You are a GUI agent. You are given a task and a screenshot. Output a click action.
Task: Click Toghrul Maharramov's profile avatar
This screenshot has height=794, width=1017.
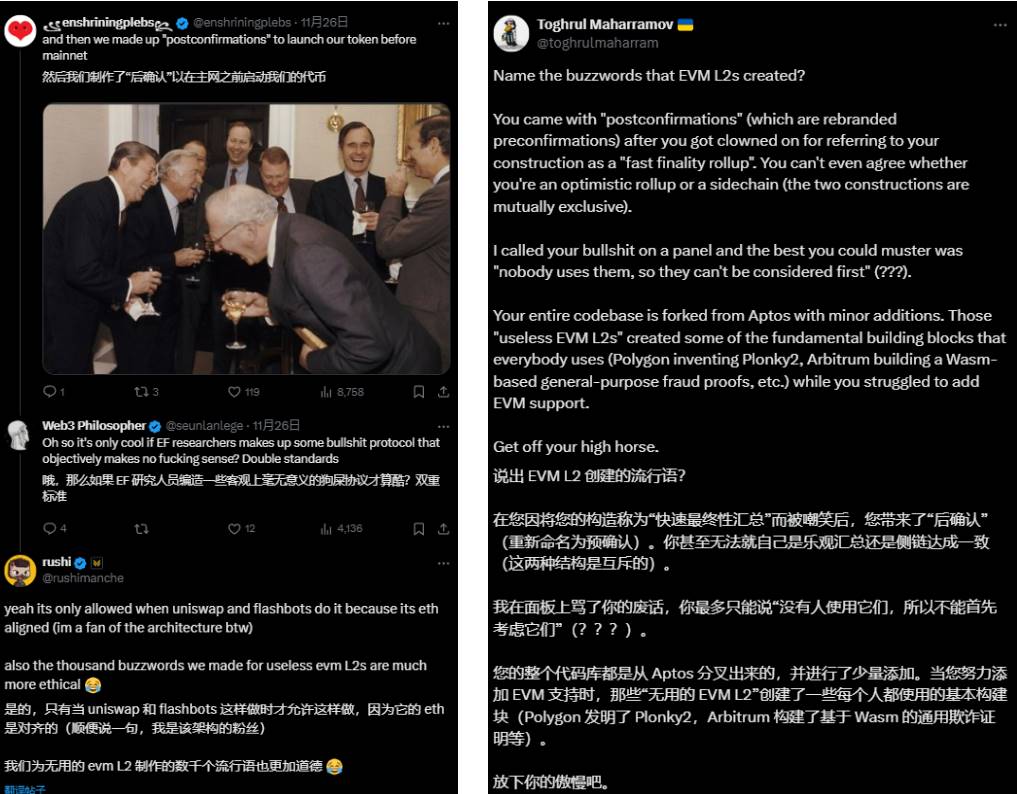511,33
